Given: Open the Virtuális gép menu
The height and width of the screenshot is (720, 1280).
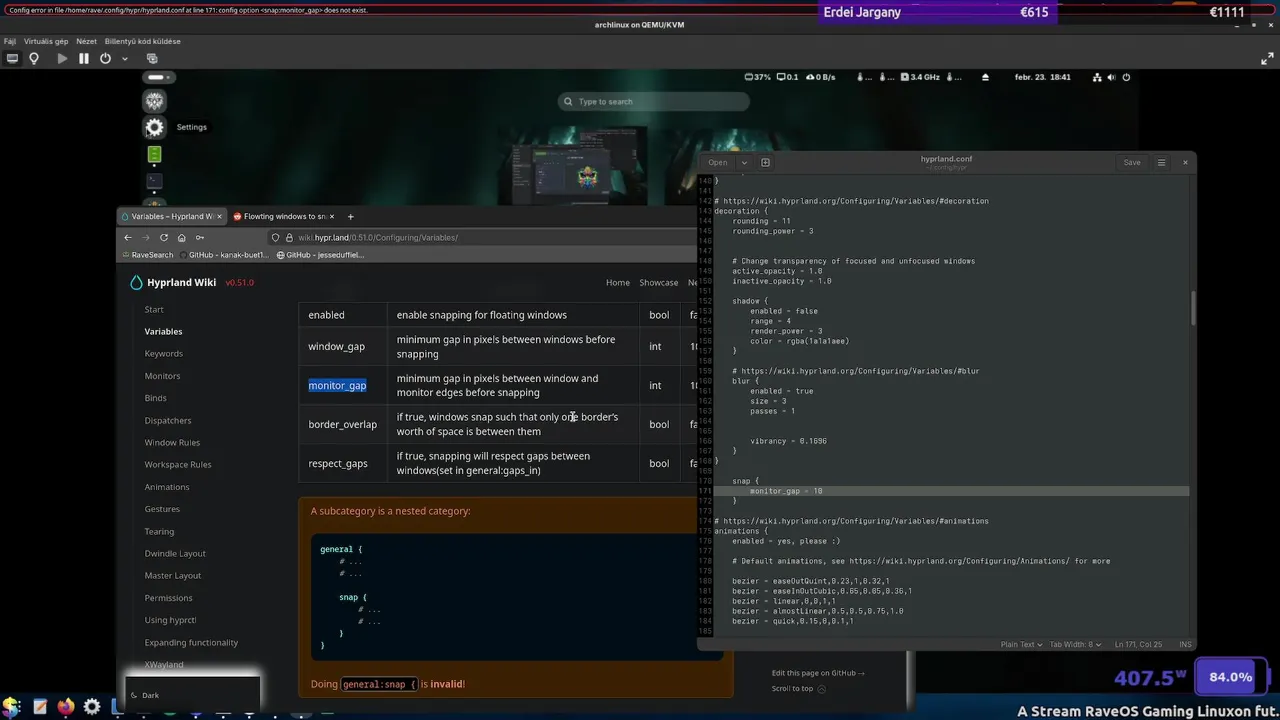Looking at the screenshot, I should (46, 41).
